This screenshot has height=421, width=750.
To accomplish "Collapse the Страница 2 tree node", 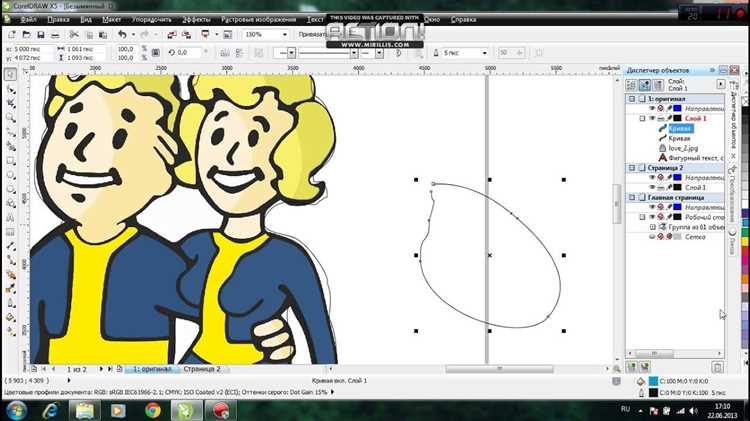I will [x=631, y=168].
